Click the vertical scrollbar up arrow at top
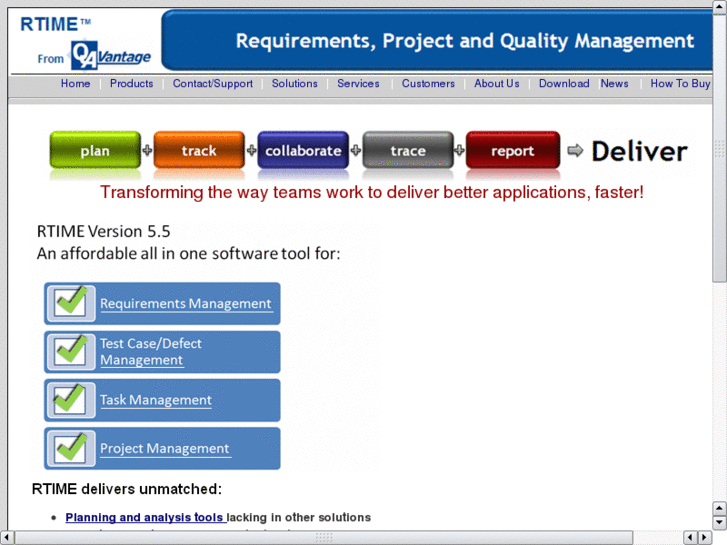Screen dimensions: 727x545 [x=720, y=8]
